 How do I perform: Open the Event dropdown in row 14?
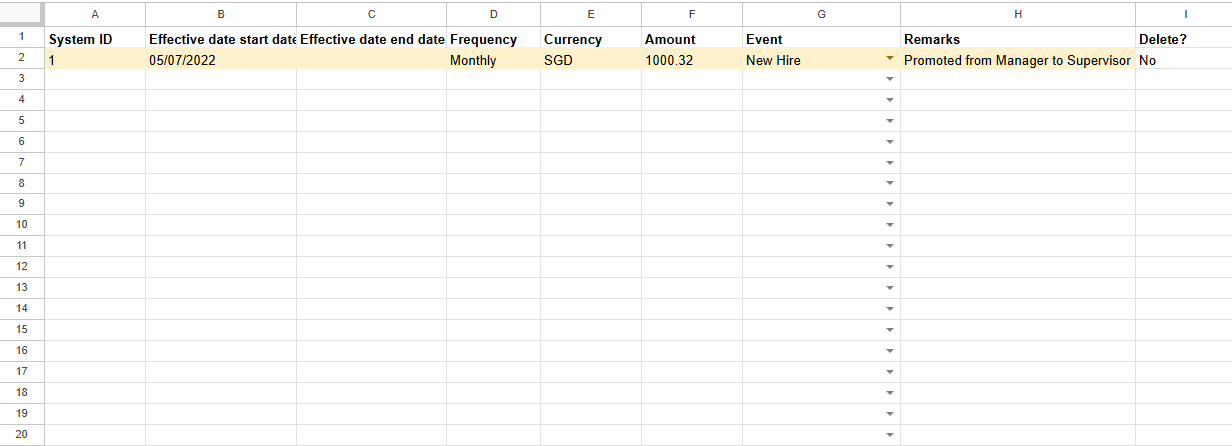(x=889, y=309)
